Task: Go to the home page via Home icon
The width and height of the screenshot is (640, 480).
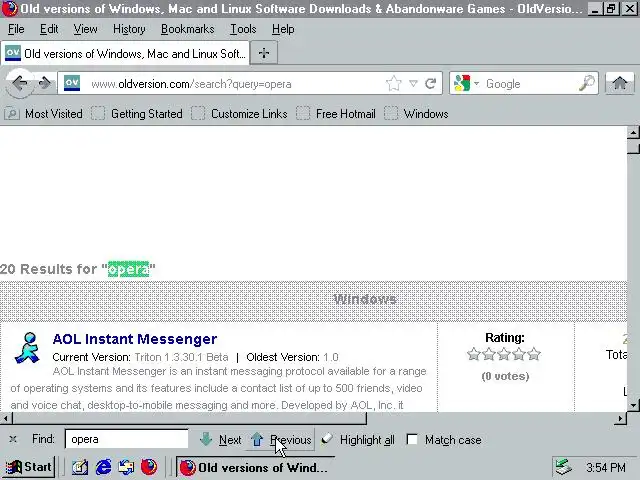Action: tap(619, 83)
